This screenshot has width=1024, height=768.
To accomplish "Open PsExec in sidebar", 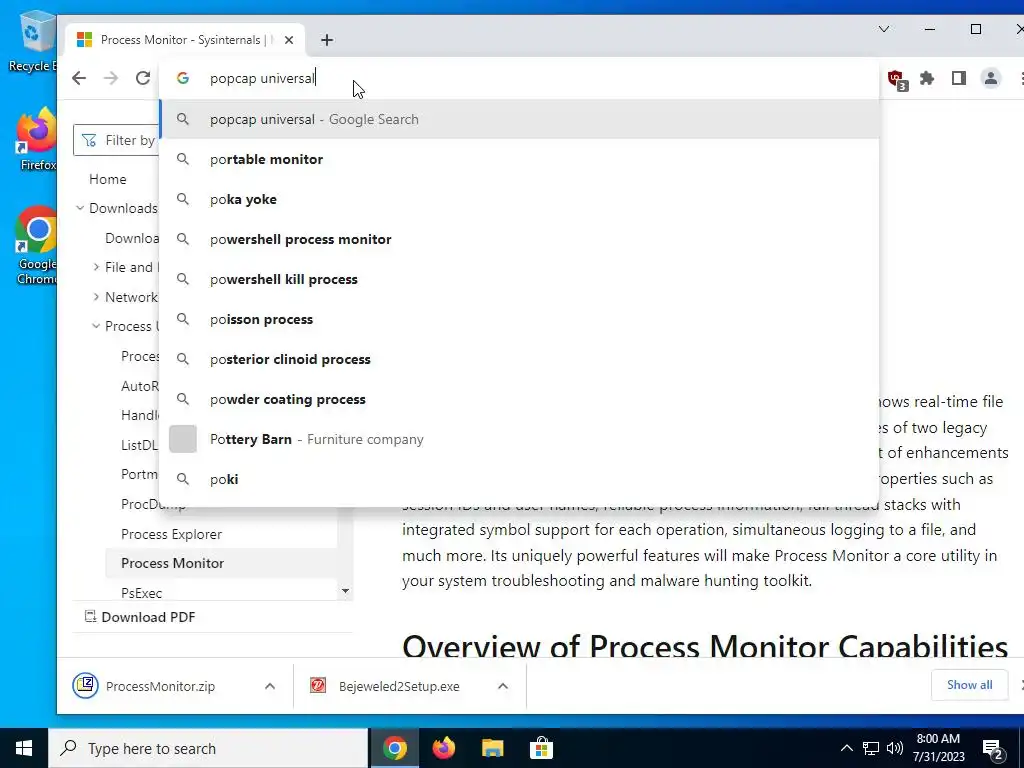I will coord(142,593).
